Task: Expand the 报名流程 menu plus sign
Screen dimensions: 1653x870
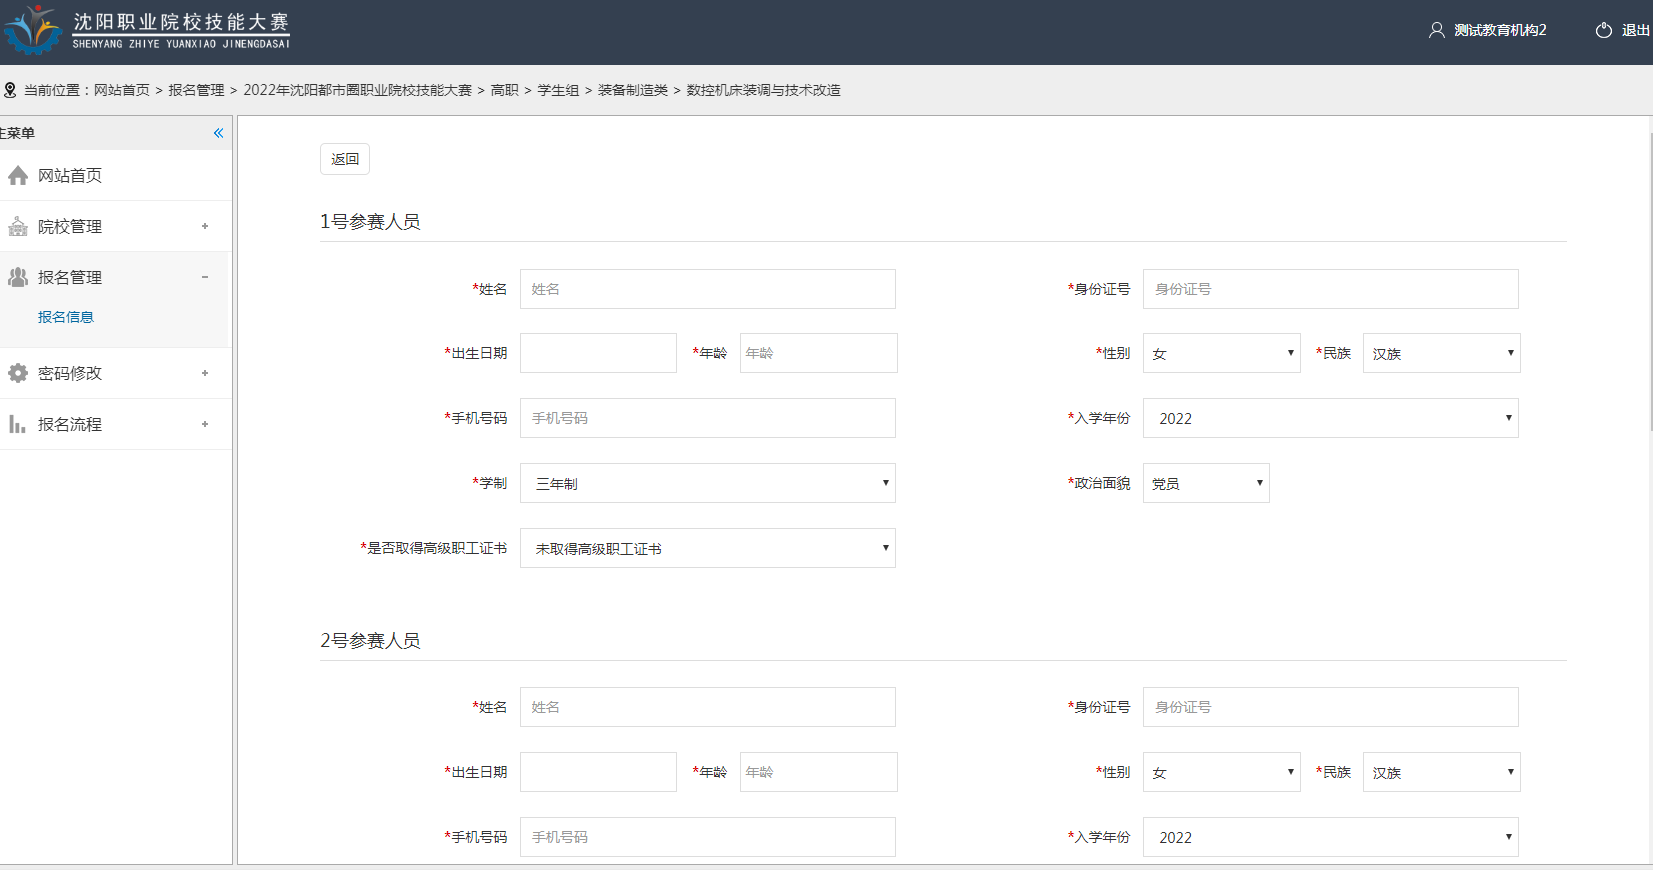Action: 205,424
